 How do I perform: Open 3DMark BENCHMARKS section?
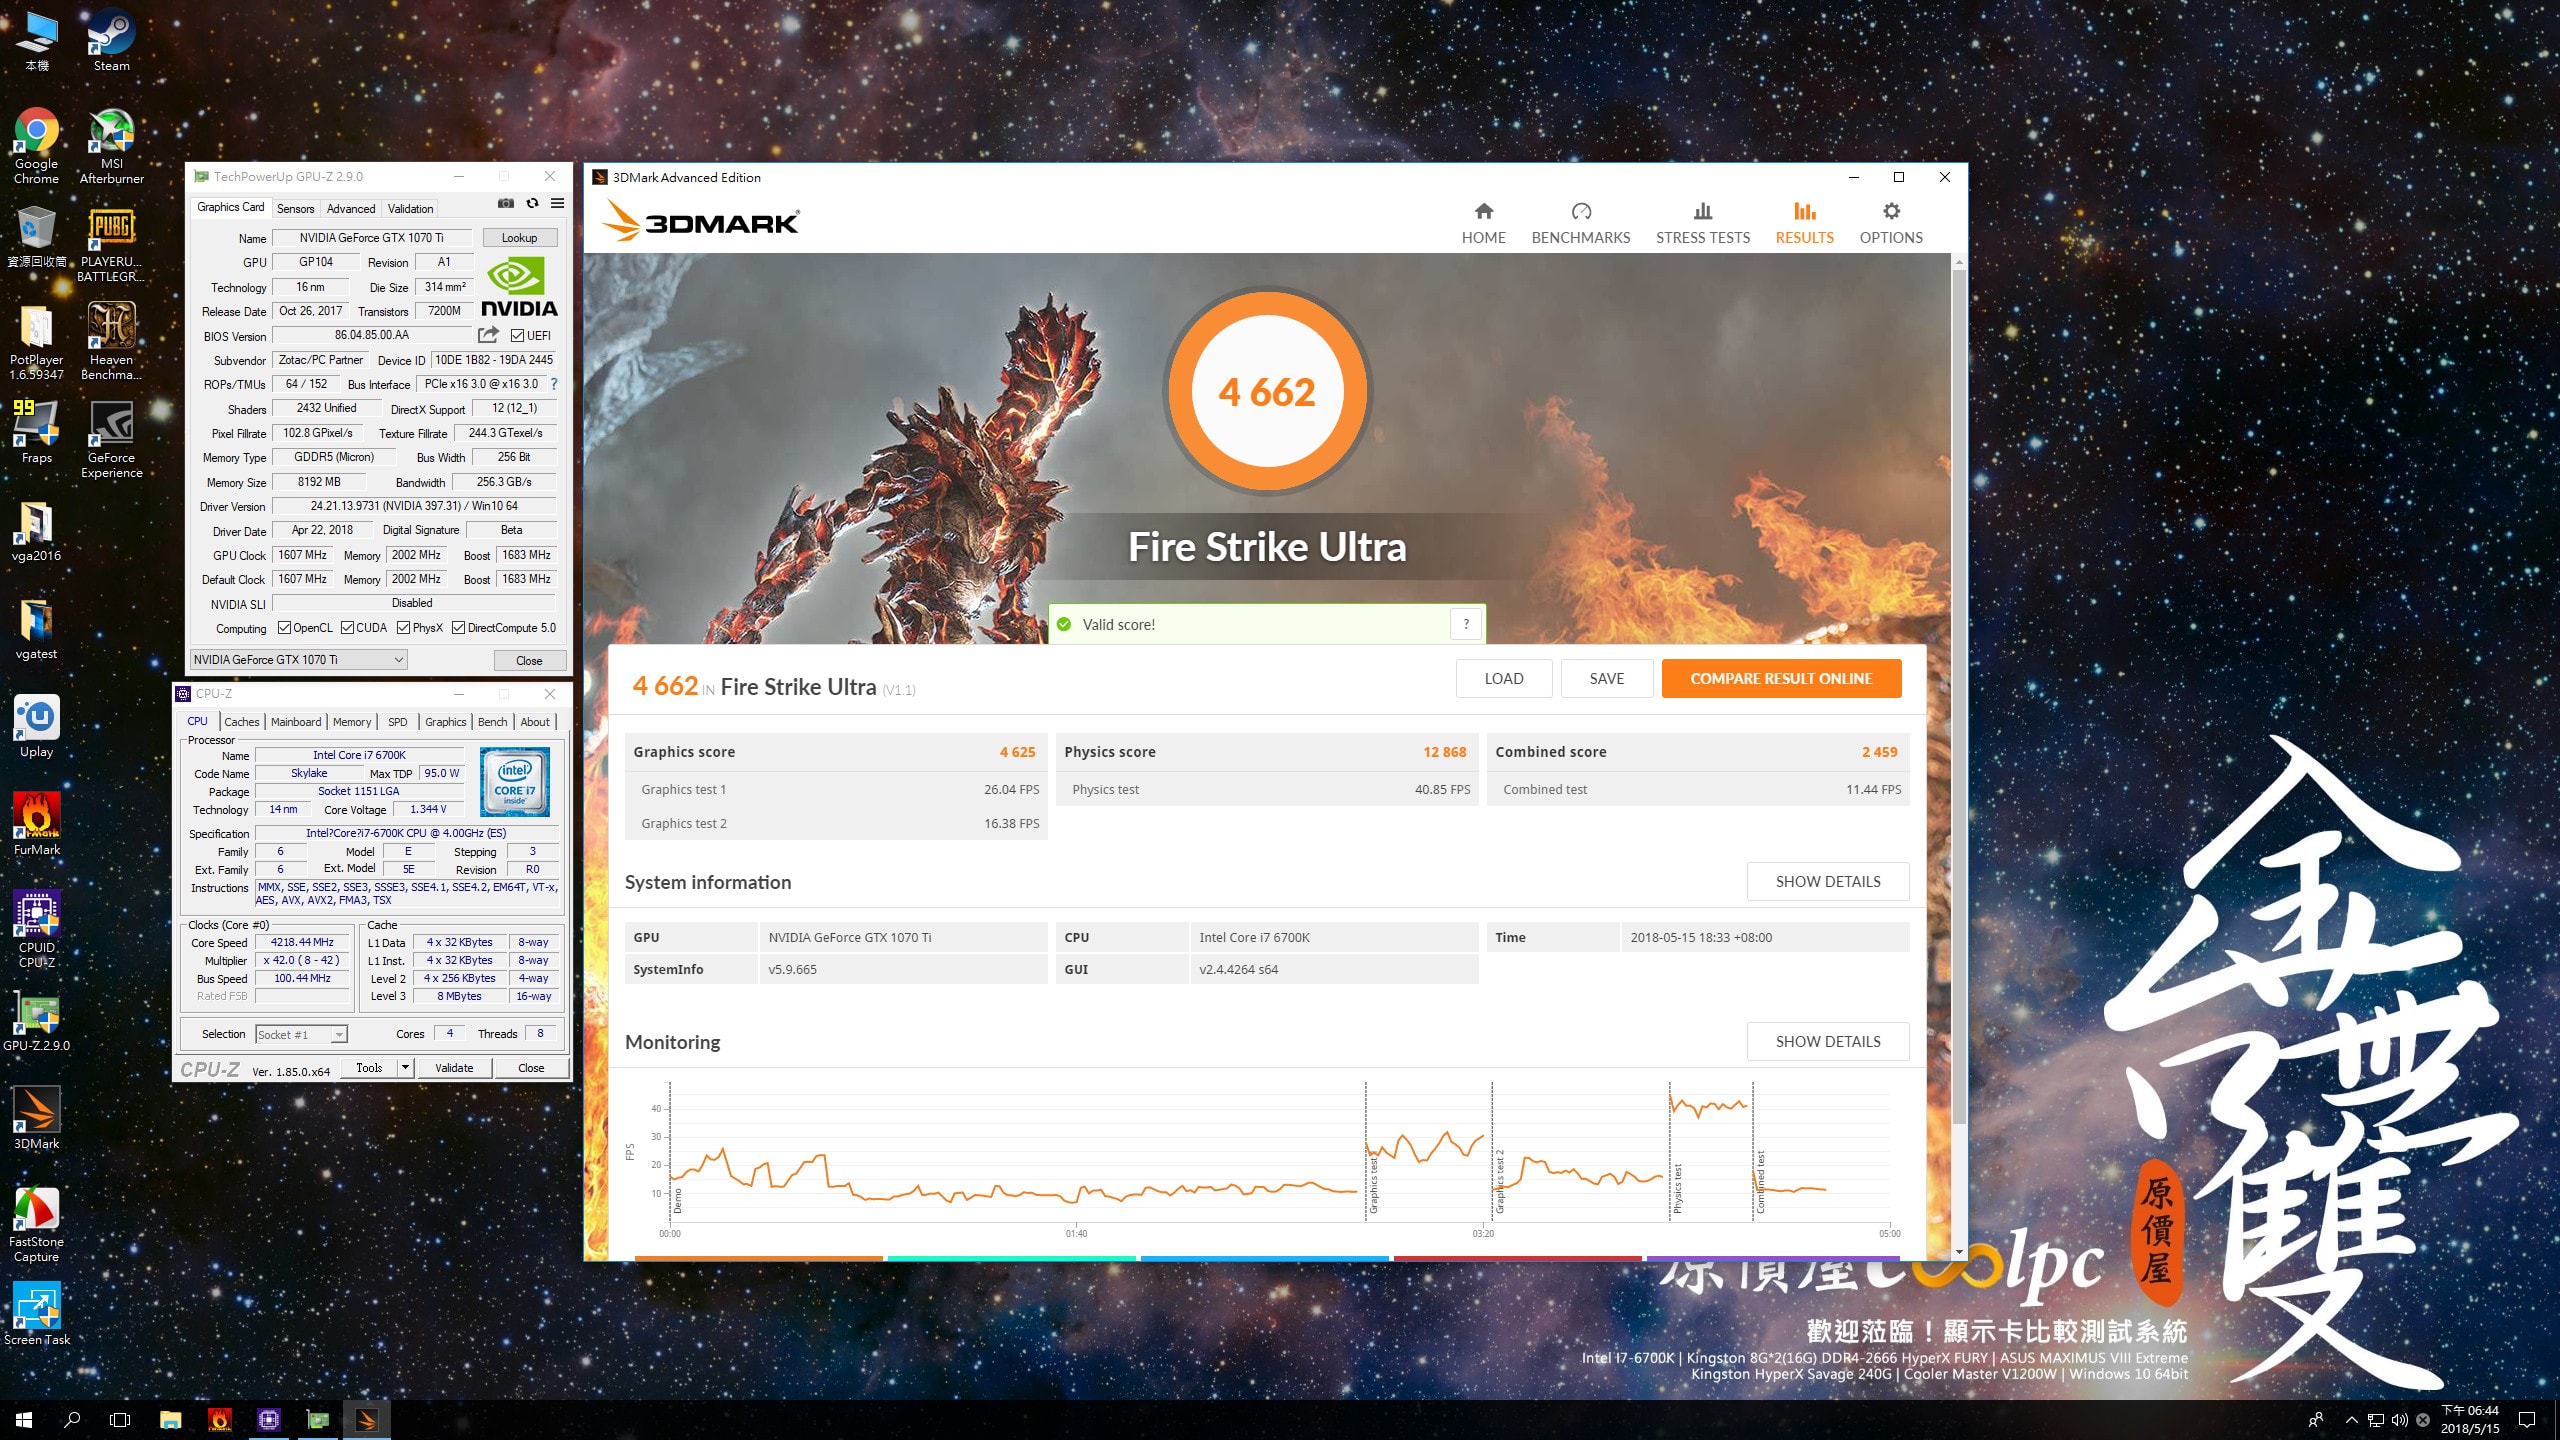[1580, 223]
